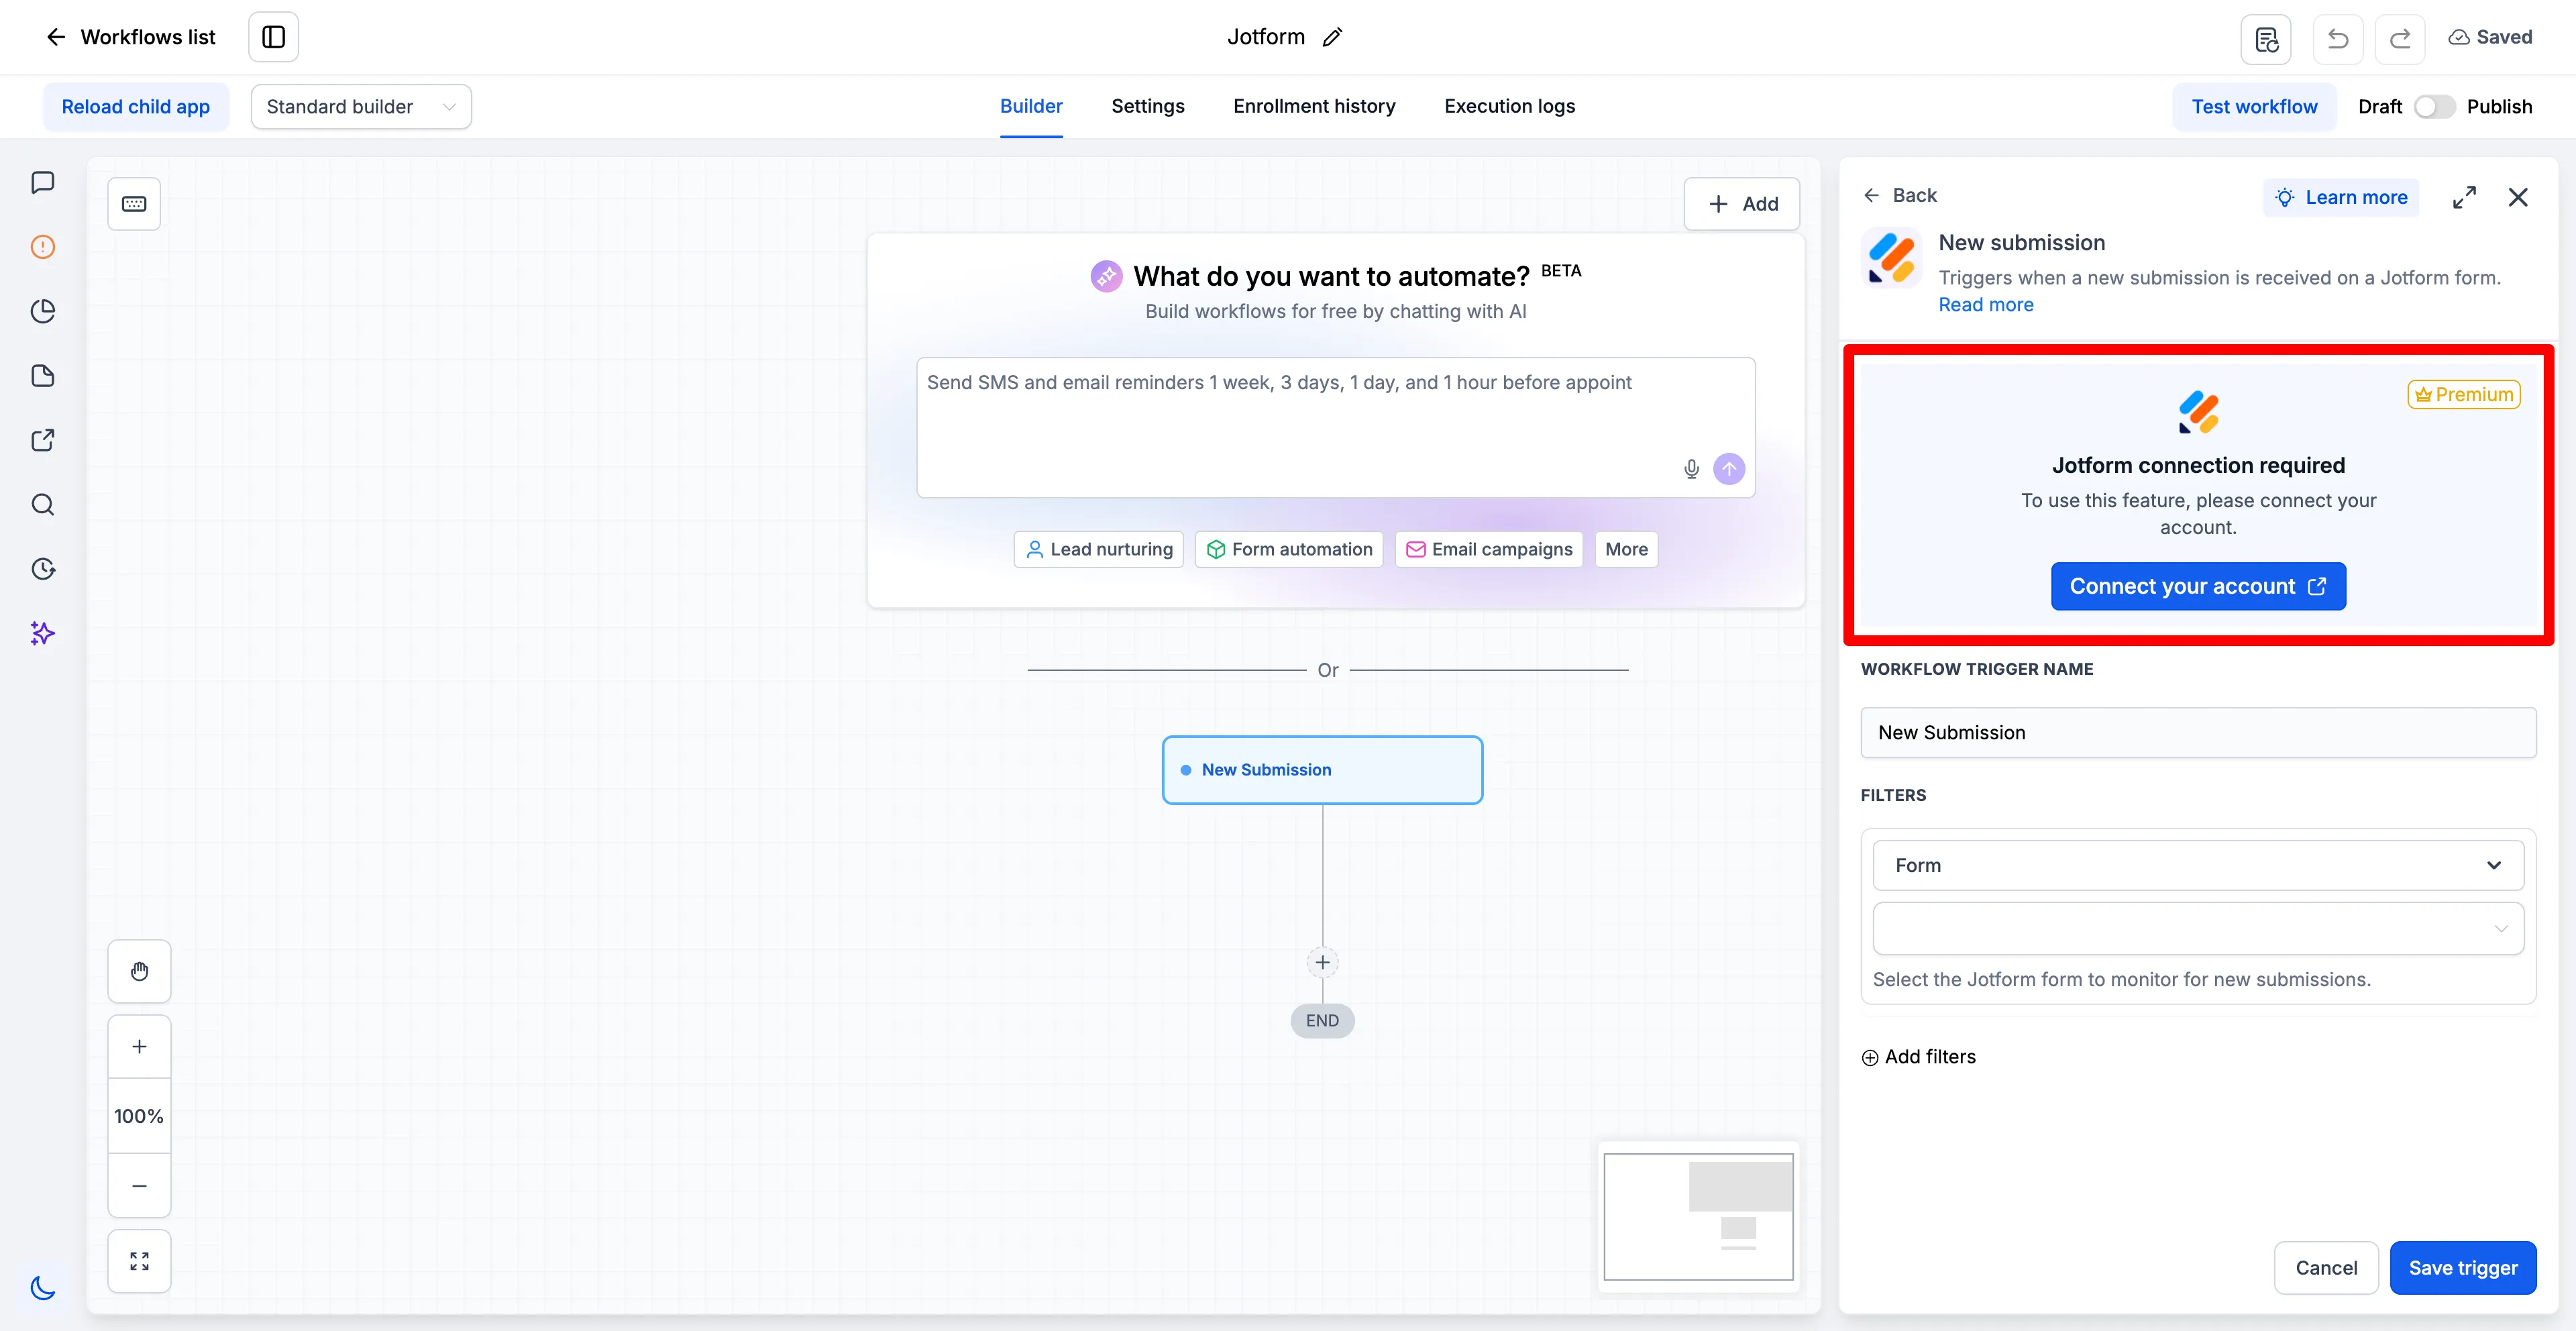Click the More suggestions chip
2576x1331 pixels.
click(1626, 550)
